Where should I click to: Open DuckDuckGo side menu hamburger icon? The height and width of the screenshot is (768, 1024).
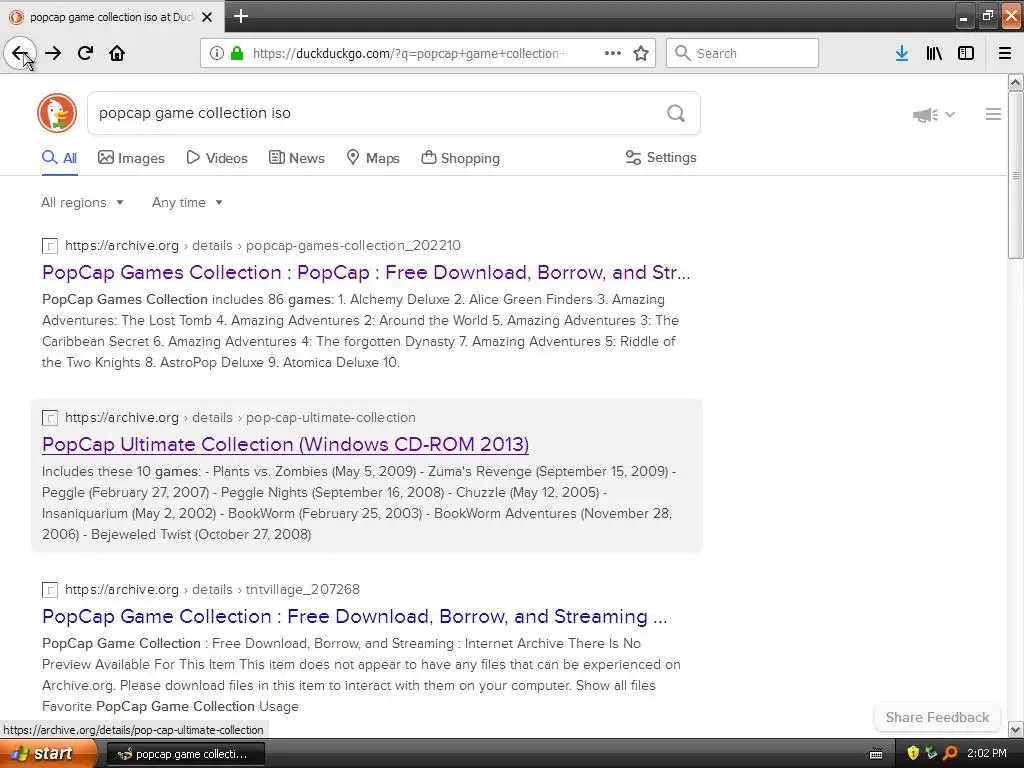[x=993, y=114]
